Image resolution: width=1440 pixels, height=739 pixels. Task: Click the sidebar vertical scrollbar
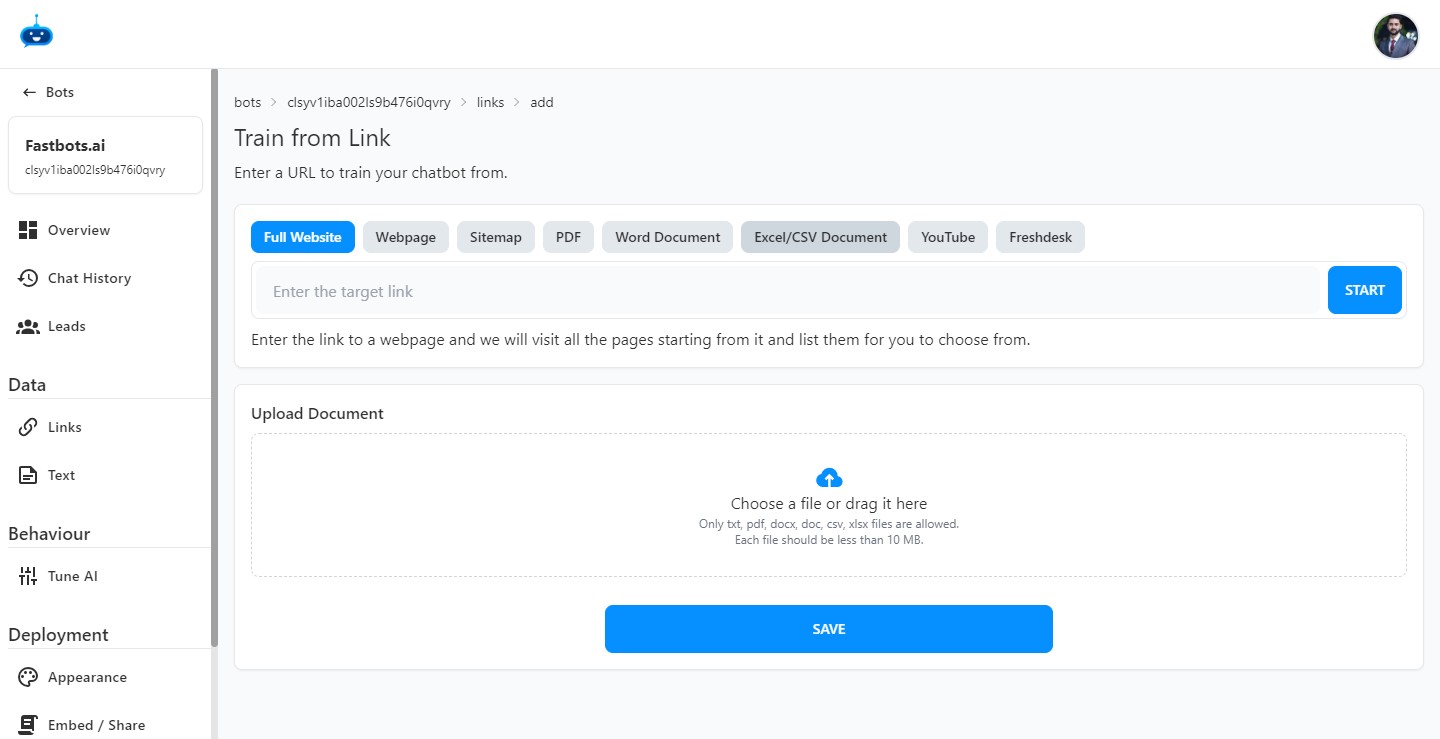pos(214,357)
